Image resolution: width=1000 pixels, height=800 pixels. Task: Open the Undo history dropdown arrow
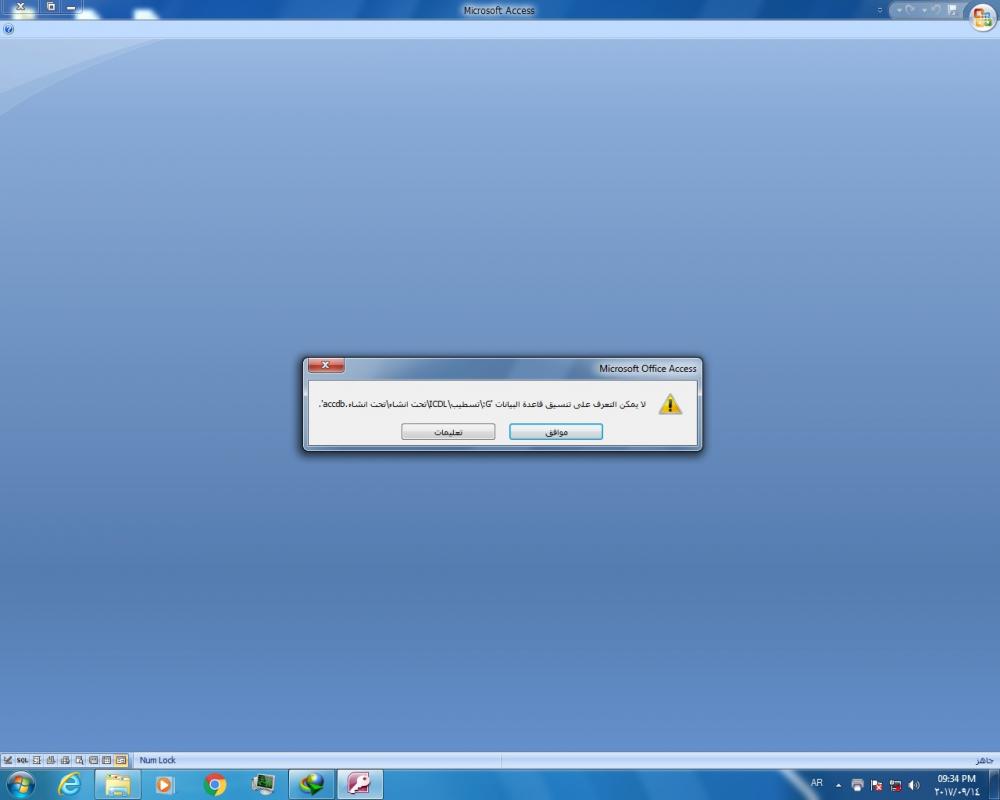(x=924, y=10)
